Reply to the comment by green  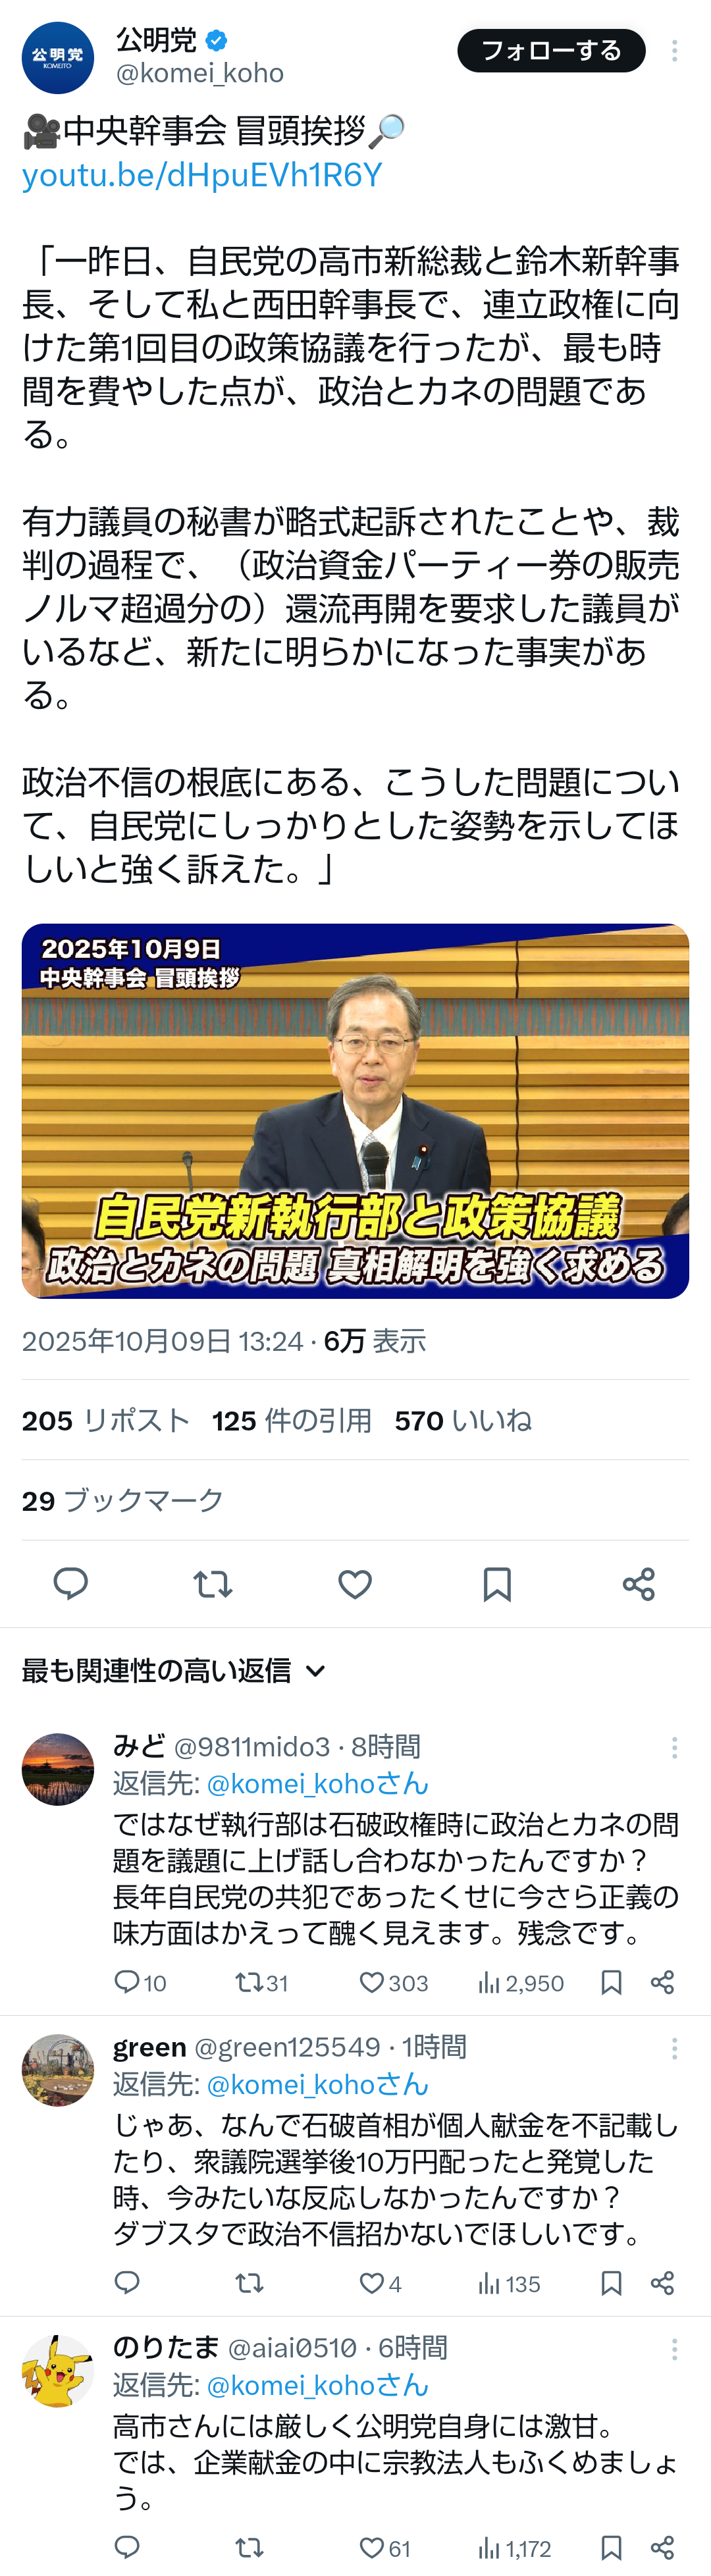coord(127,2283)
